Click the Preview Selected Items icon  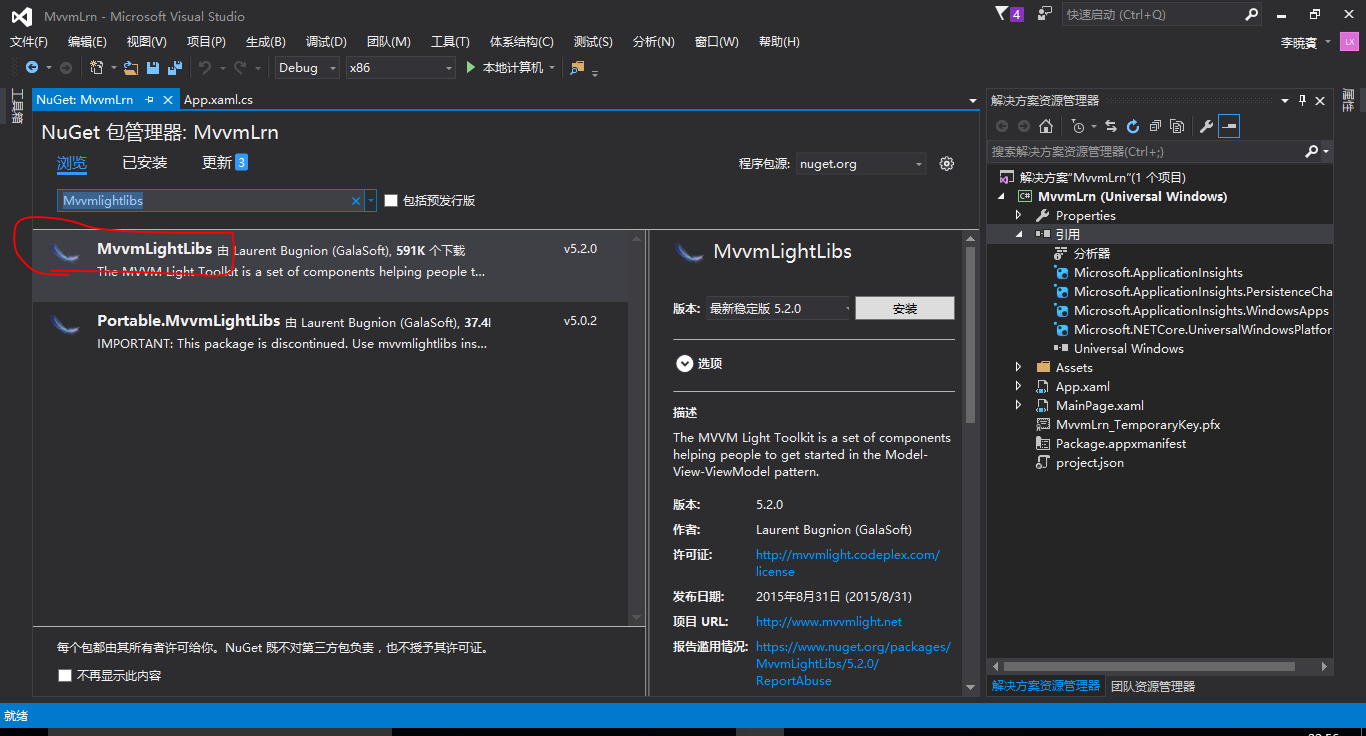[x=1229, y=126]
